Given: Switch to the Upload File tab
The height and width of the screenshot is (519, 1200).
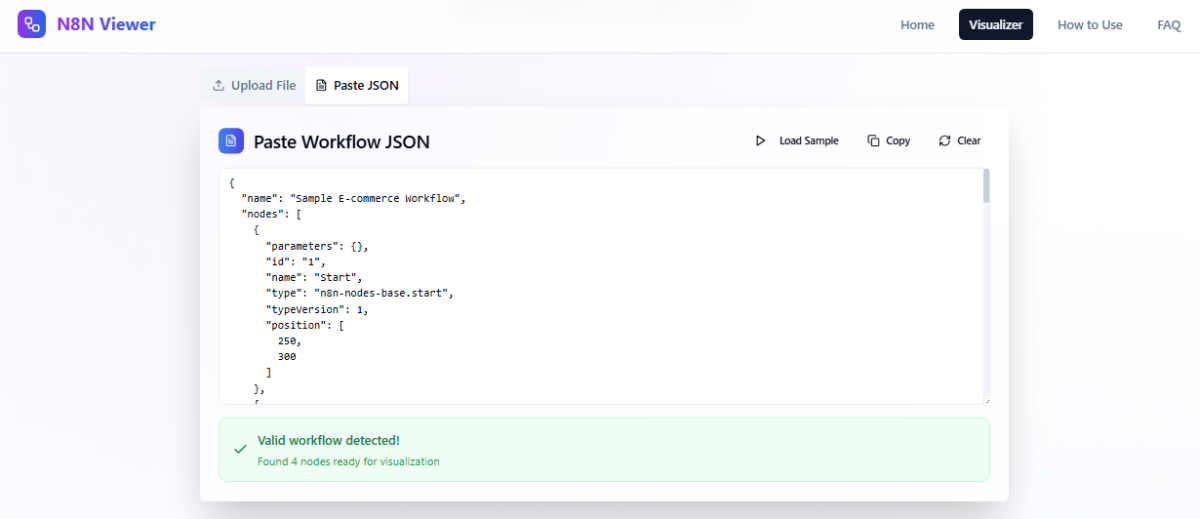Looking at the screenshot, I should (254, 86).
